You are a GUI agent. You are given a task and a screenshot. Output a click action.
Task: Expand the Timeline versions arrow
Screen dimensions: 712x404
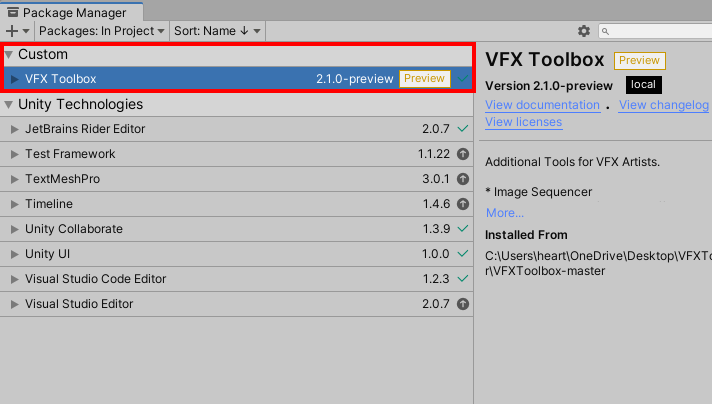click(x=15, y=204)
